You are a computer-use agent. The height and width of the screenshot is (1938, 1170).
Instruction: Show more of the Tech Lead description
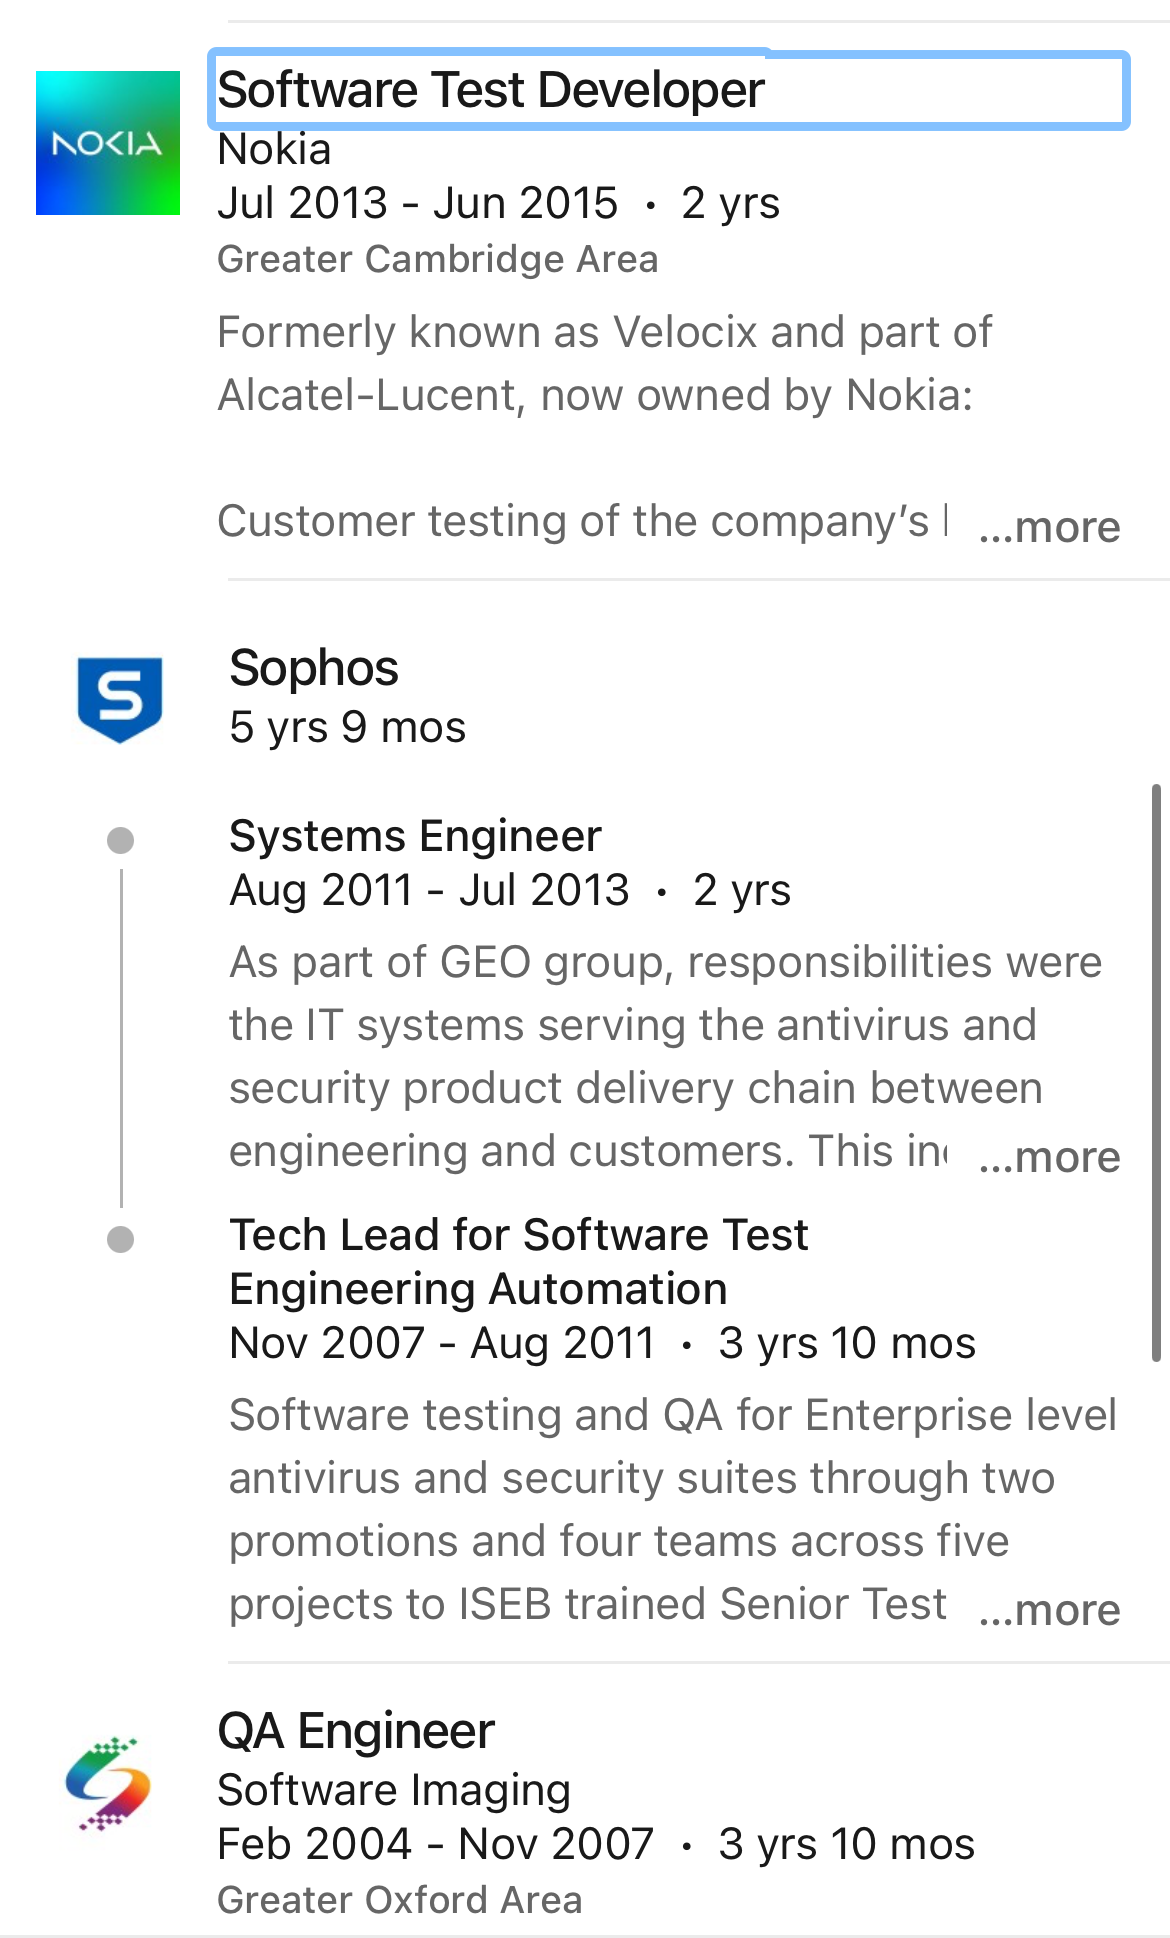pos(1049,1610)
